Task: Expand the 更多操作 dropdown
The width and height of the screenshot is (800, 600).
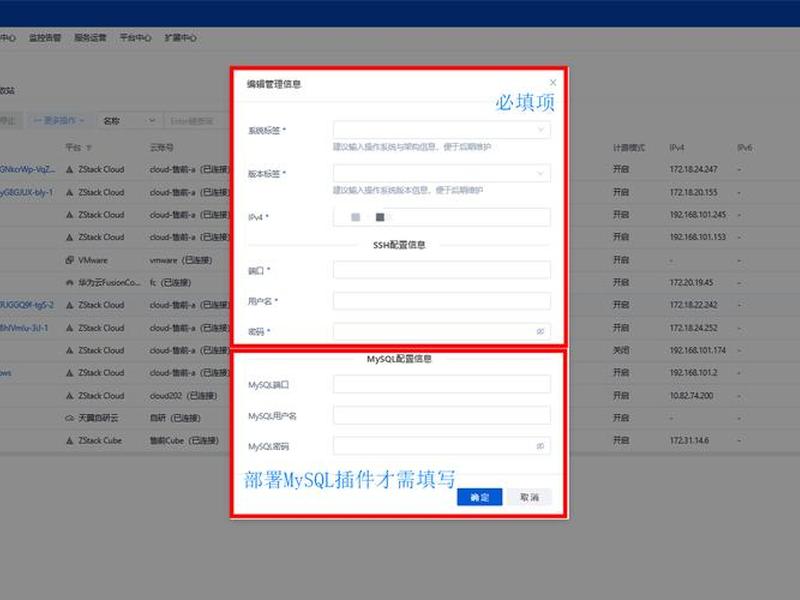Action: coord(59,120)
